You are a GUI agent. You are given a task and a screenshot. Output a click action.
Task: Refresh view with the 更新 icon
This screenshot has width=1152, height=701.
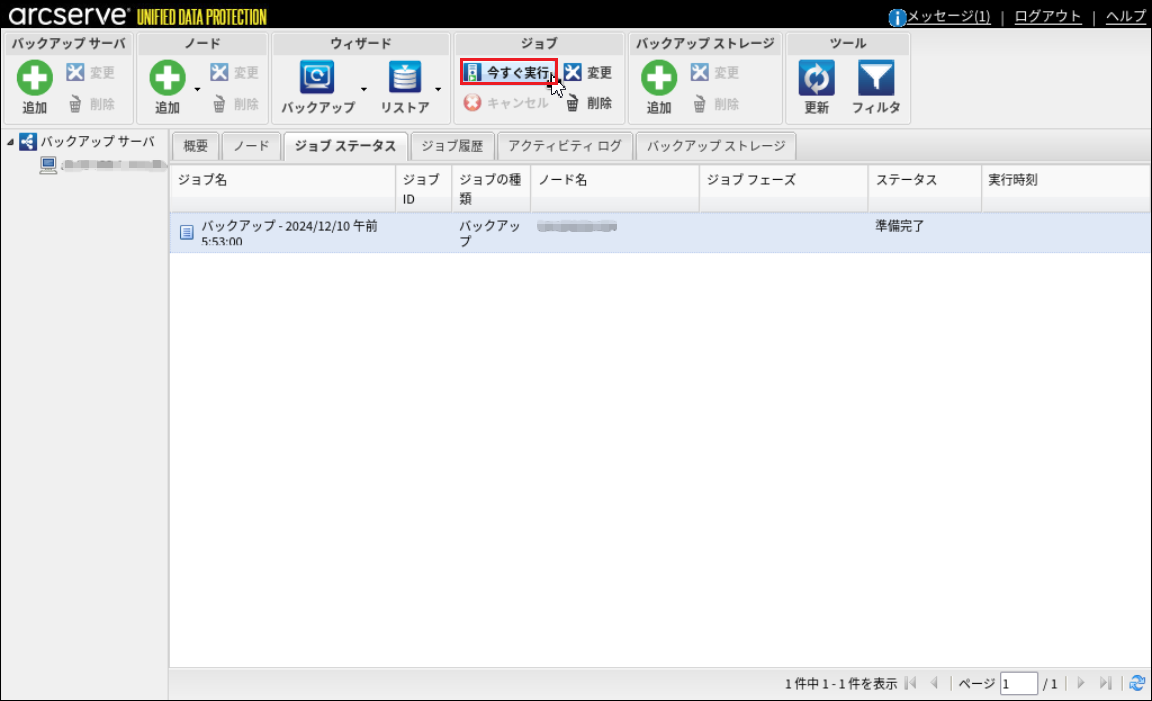coord(816,78)
